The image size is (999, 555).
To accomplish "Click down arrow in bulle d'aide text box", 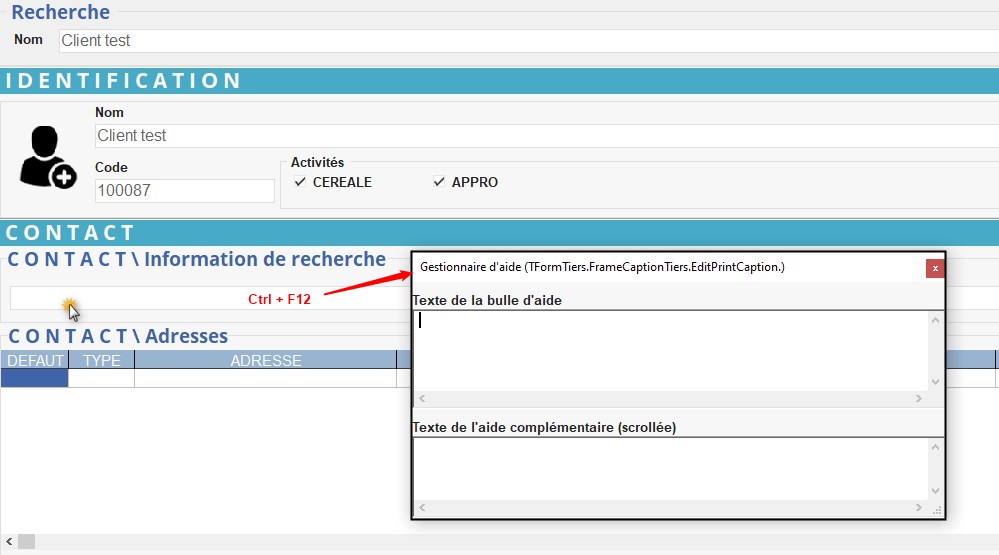I will tap(935, 382).
